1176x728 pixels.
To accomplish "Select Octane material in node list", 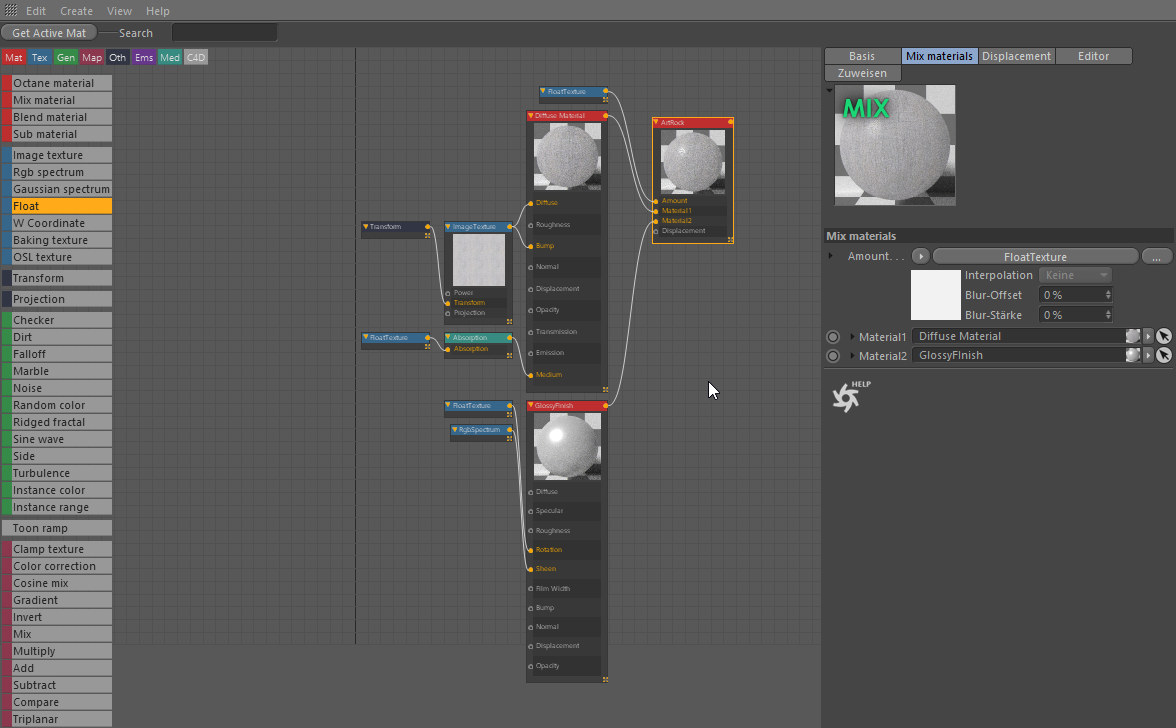I will 57,83.
